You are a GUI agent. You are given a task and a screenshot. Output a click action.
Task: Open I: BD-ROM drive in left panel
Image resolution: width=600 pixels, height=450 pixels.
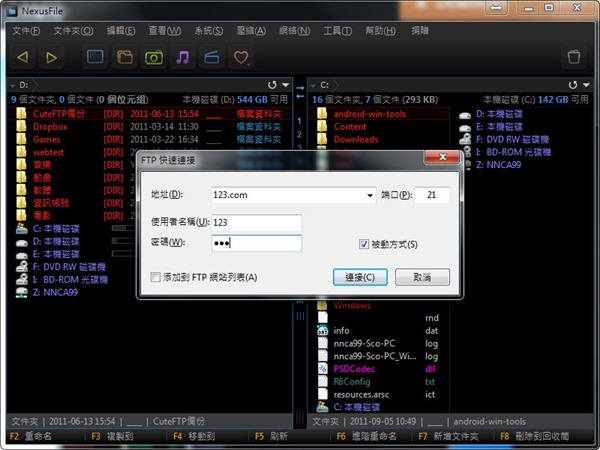70,279
